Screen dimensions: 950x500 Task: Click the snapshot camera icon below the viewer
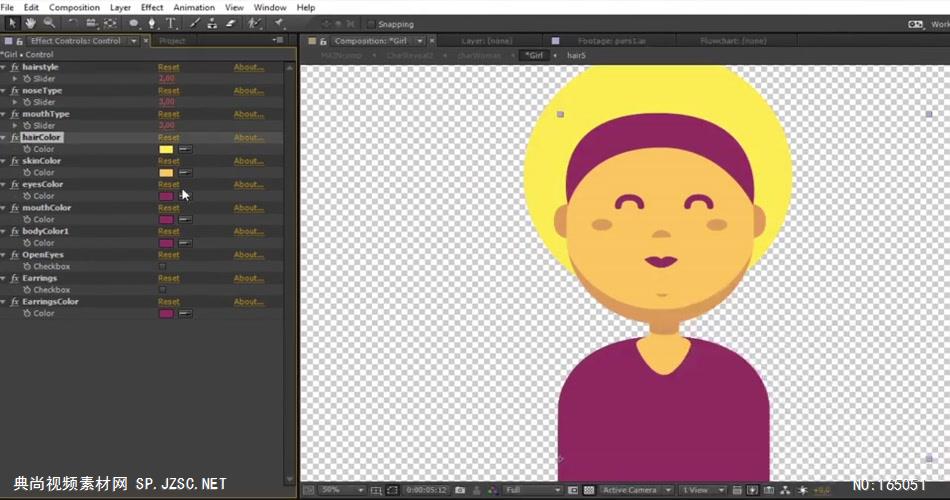[459, 490]
